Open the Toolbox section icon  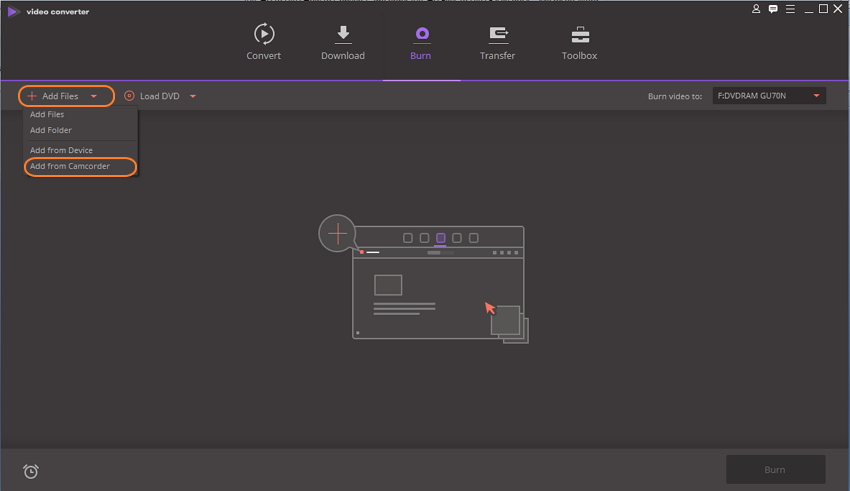[x=579, y=34]
